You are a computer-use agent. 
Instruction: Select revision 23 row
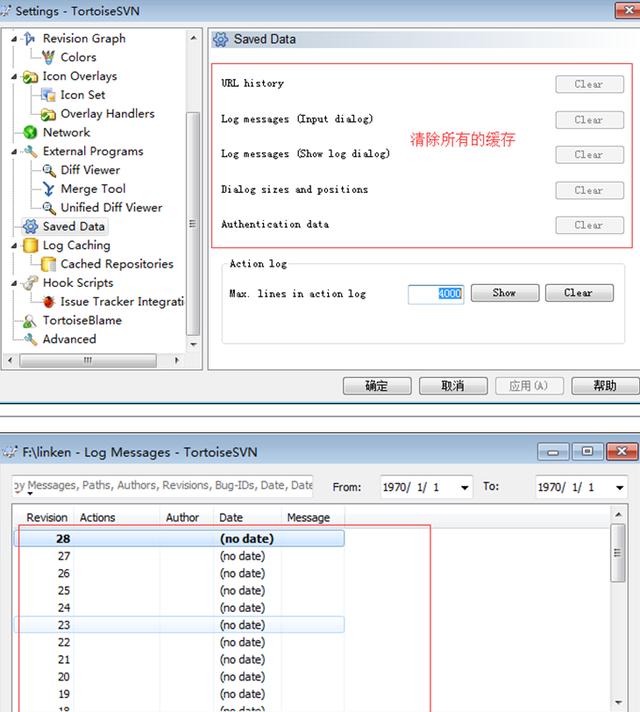[x=179, y=625]
